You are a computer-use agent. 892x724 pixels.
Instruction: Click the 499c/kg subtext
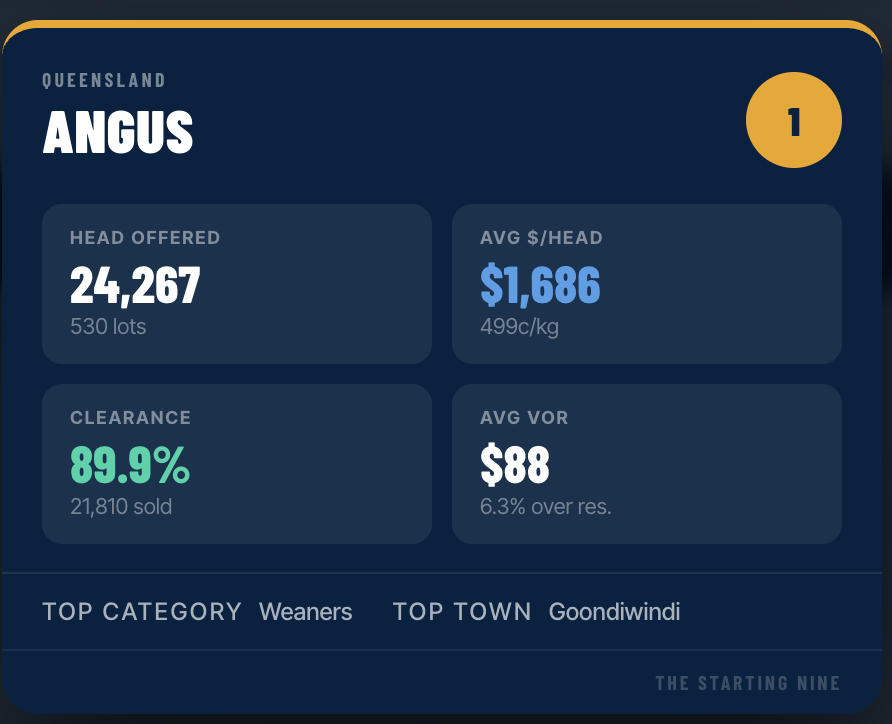(x=519, y=327)
